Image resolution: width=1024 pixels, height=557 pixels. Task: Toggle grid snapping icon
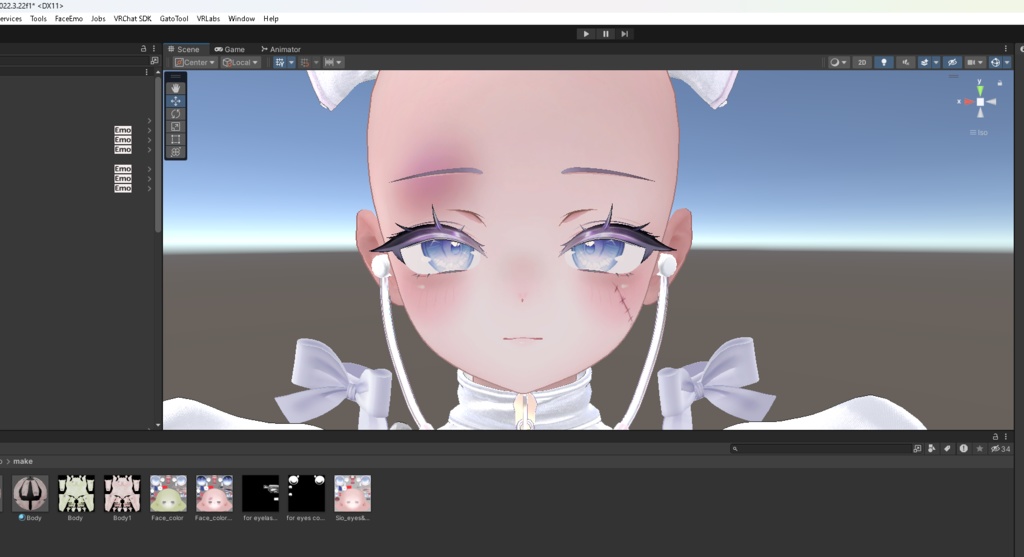(x=304, y=63)
